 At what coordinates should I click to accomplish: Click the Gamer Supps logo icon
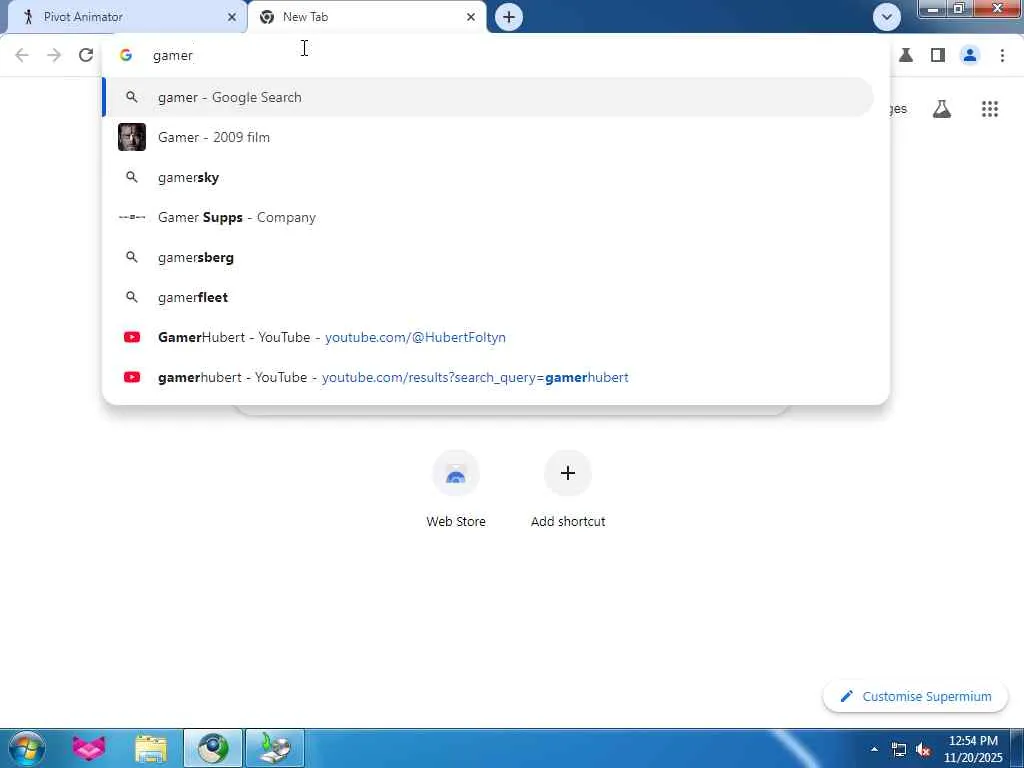[132, 217]
